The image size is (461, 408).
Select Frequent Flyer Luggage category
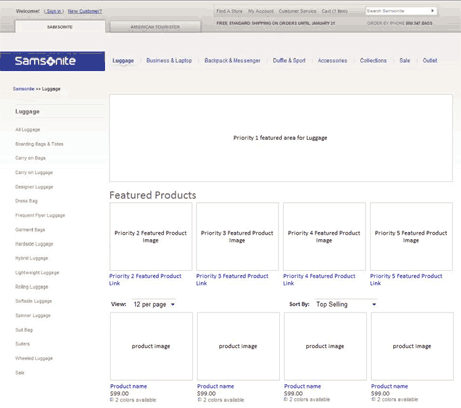coord(40,215)
